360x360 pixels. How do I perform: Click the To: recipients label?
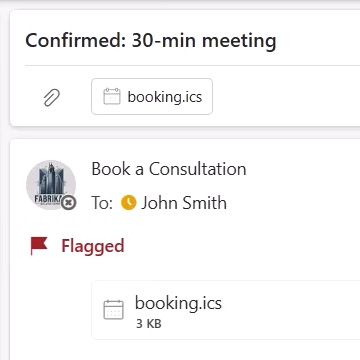(102, 203)
